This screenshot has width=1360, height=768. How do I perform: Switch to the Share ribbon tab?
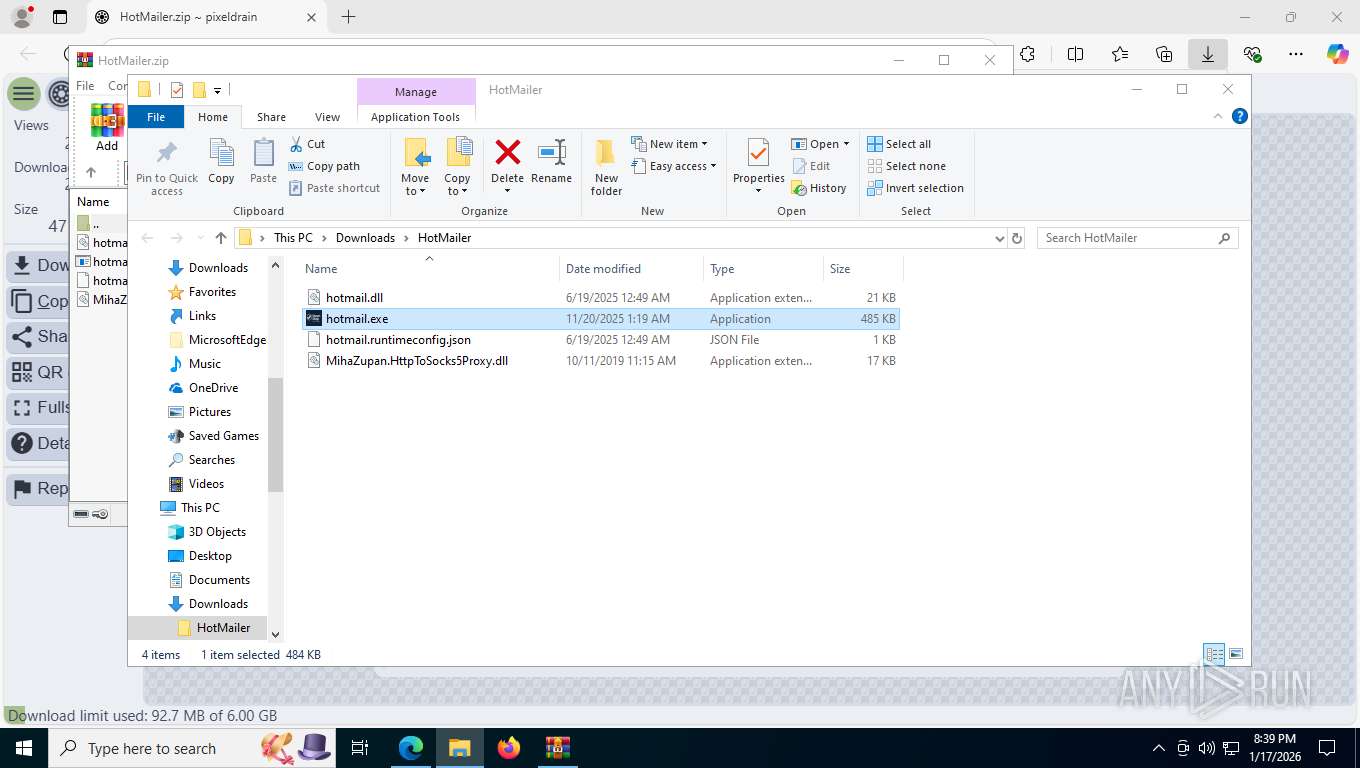(271, 117)
